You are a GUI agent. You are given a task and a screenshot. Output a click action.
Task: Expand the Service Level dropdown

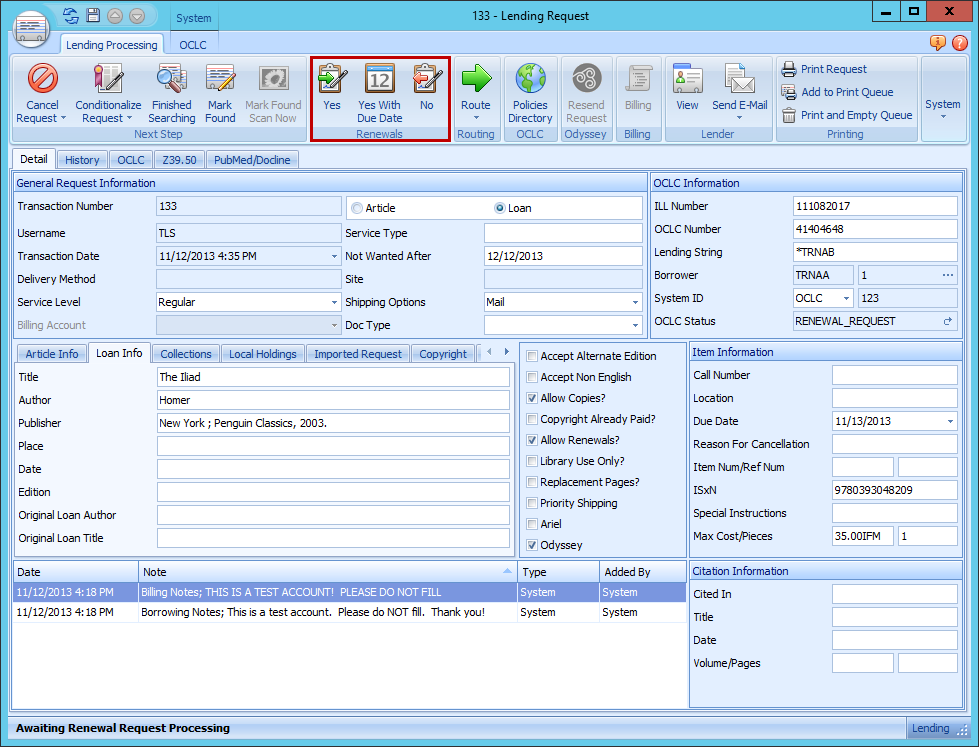coord(334,302)
